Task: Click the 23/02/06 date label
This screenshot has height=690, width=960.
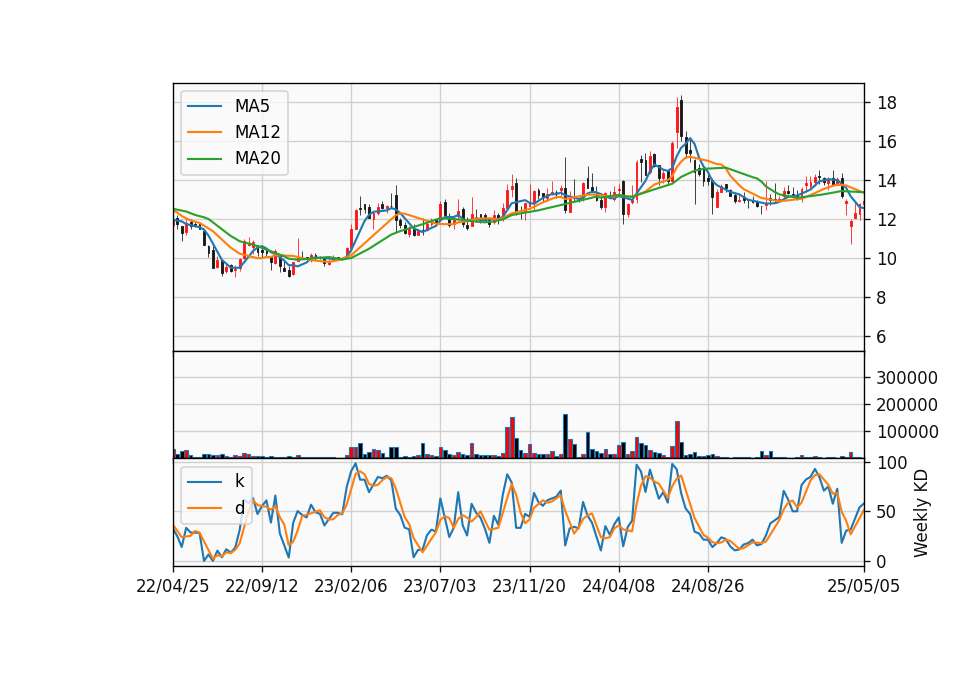Action: (x=351, y=586)
